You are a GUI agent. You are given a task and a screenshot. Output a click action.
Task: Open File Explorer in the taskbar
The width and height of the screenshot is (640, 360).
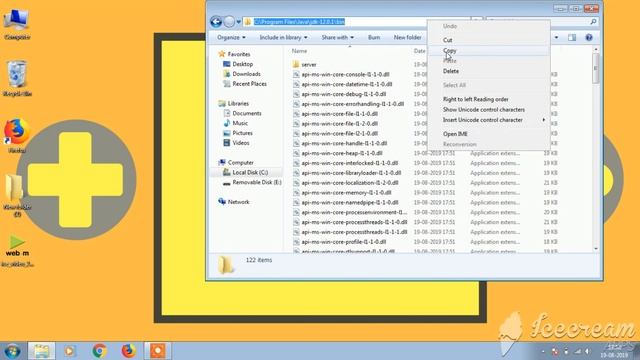[x=42, y=351]
